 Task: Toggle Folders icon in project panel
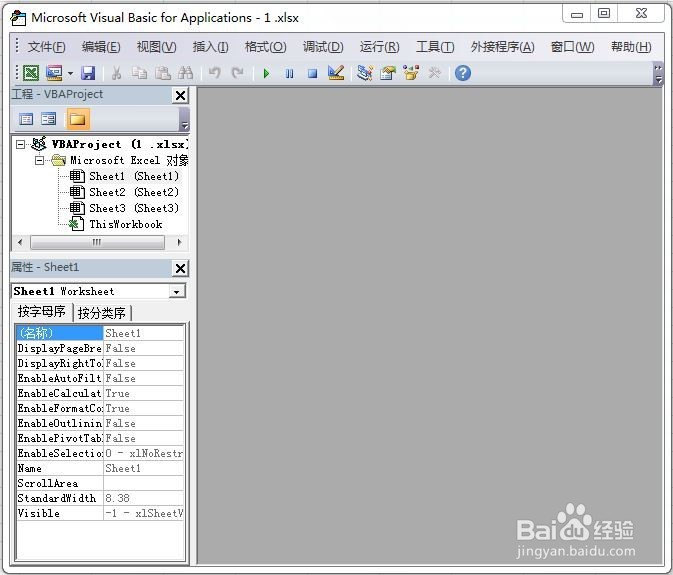(x=77, y=119)
